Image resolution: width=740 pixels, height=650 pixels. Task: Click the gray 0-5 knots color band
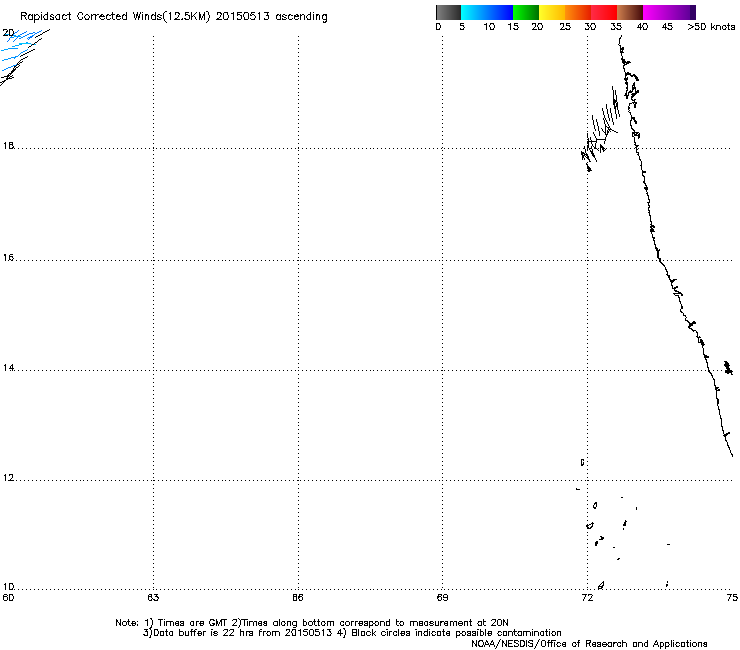point(448,12)
